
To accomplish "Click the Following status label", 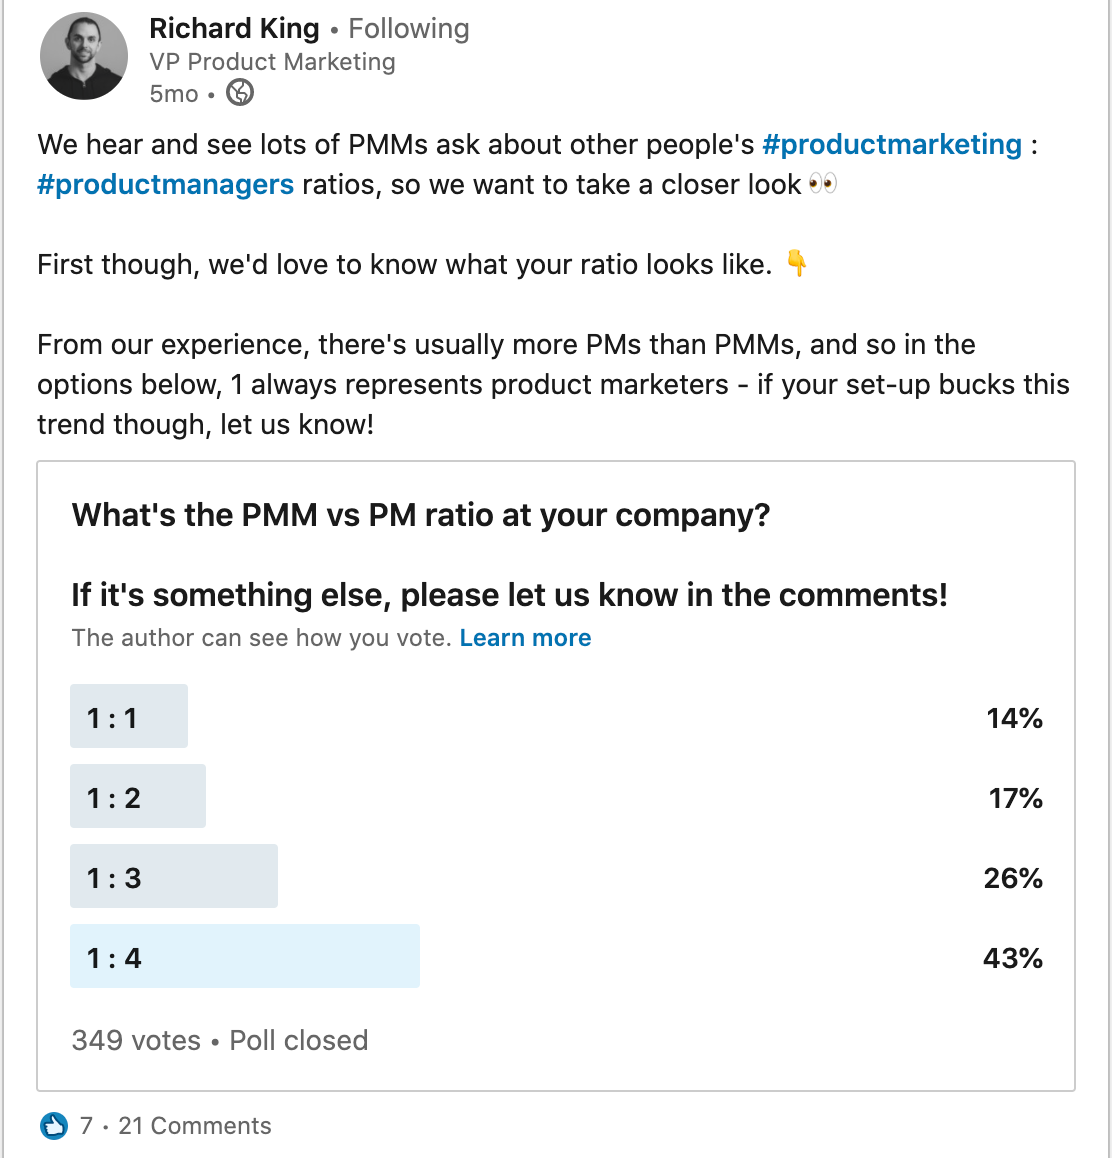I will (408, 29).
